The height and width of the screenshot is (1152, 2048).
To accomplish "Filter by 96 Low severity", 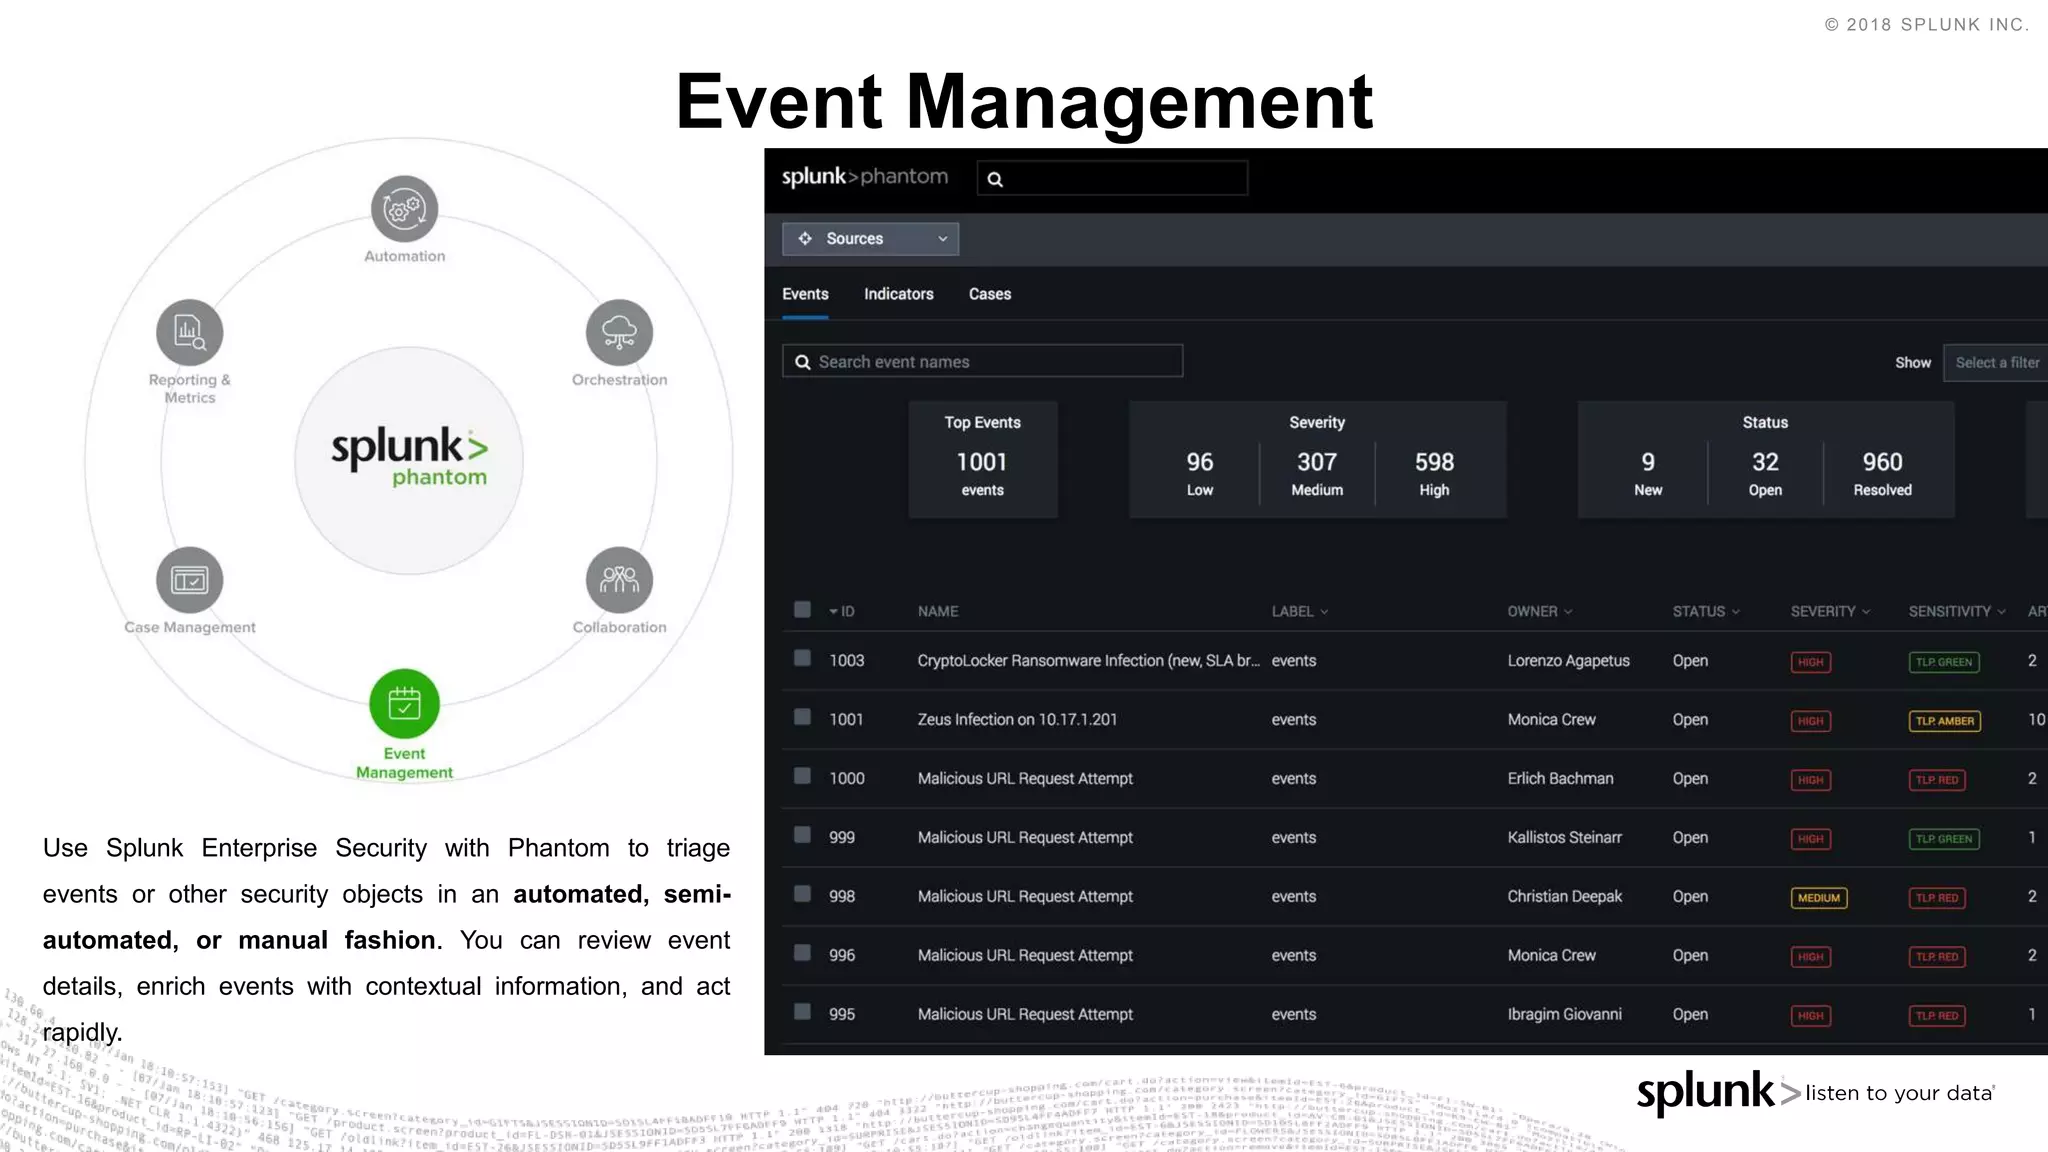I will click(1200, 473).
